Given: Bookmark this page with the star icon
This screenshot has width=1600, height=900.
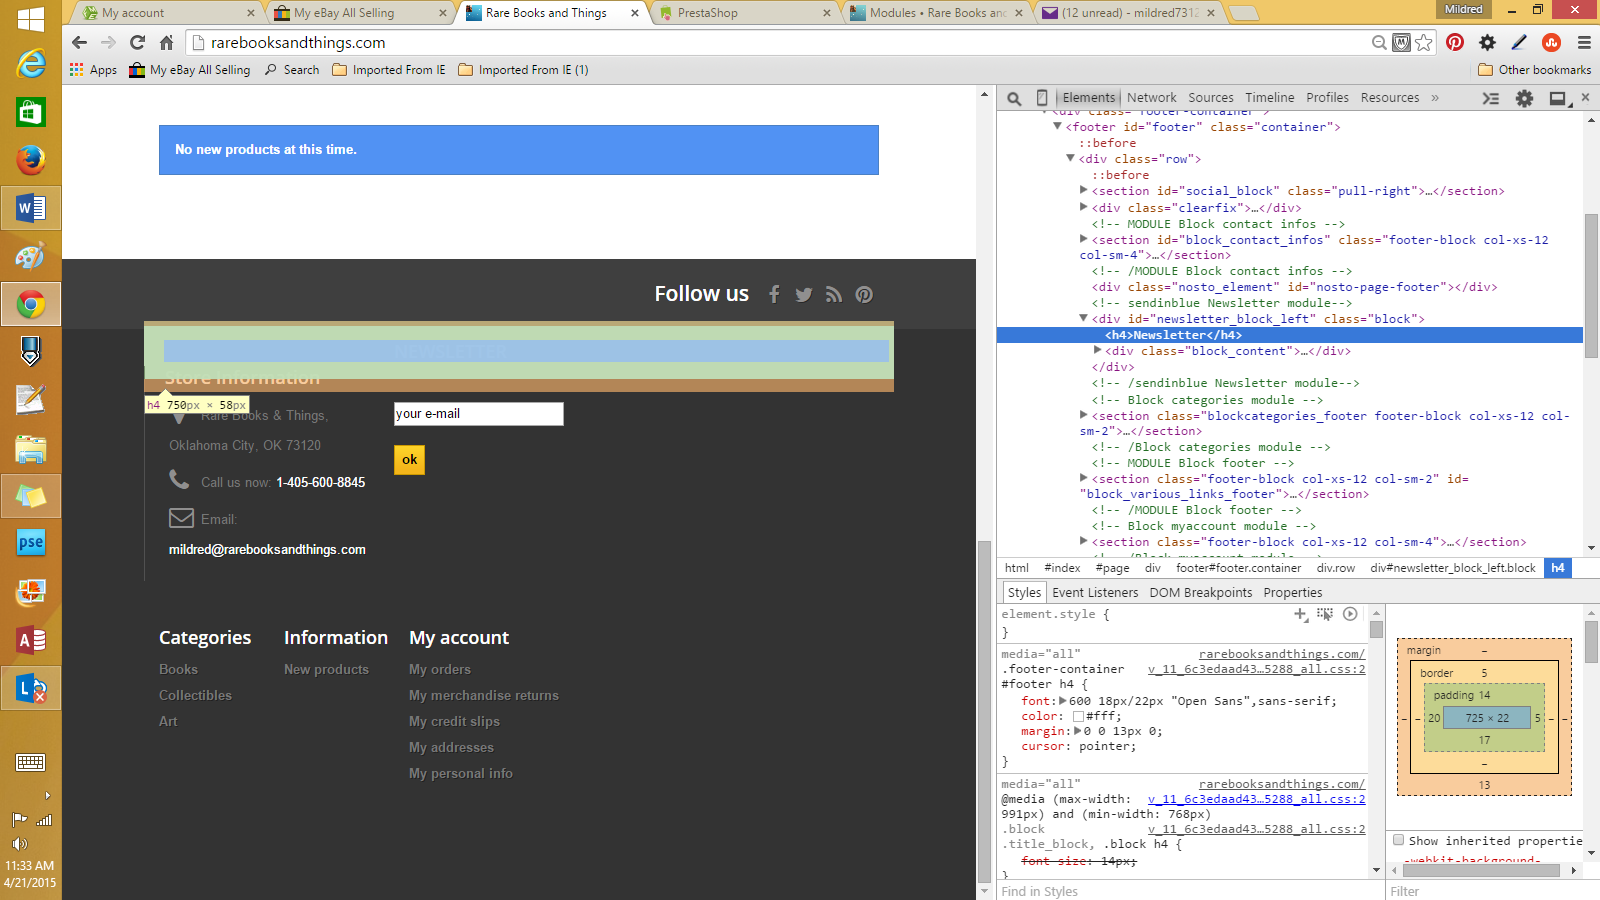Looking at the screenshot, I should click(x=1424, y=42).
